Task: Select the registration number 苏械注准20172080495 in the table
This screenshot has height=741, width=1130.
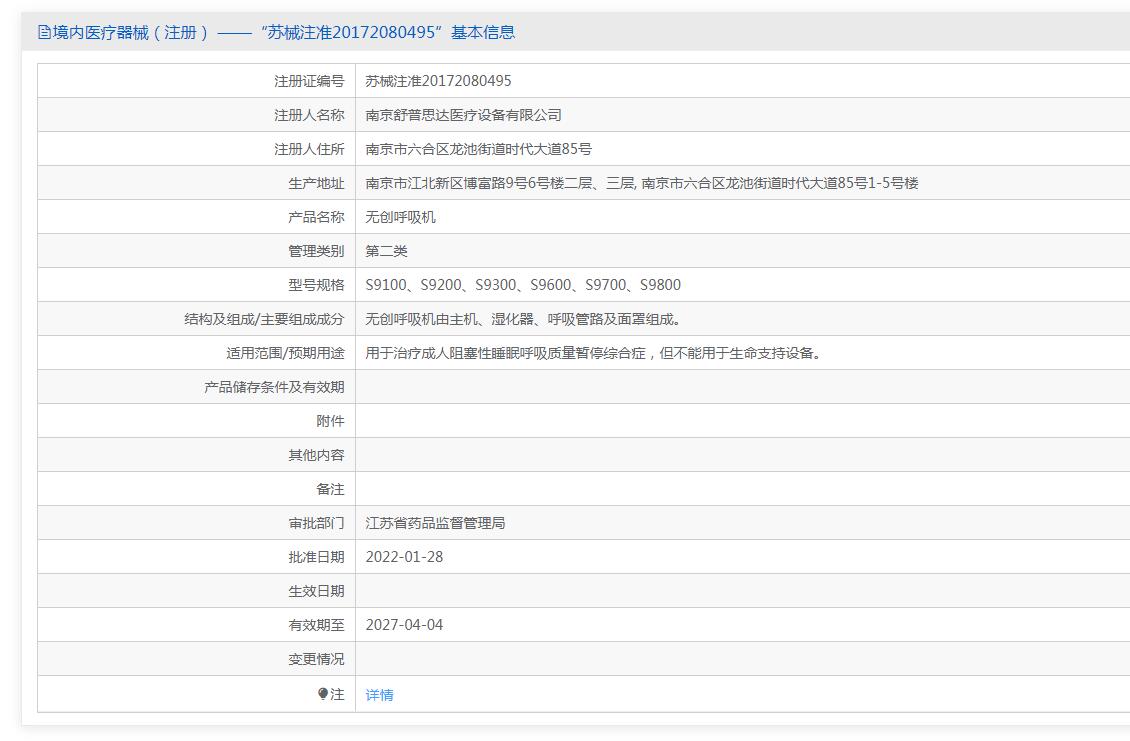Action: [438, 81]
